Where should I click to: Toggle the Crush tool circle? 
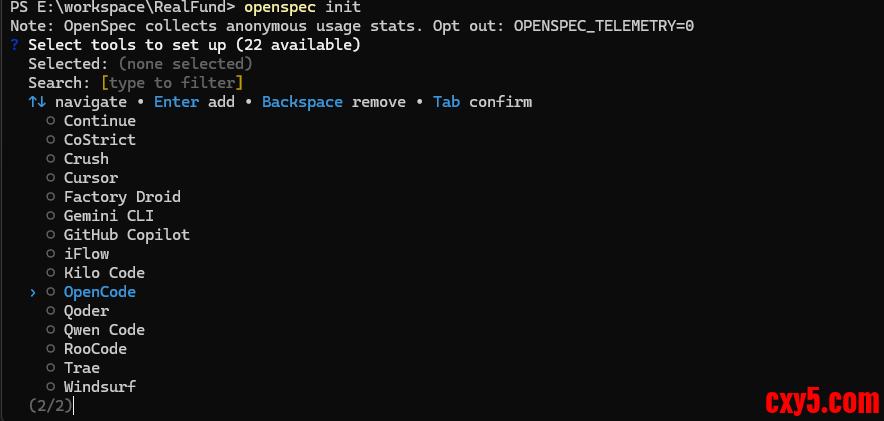click(x=50, y=159)
